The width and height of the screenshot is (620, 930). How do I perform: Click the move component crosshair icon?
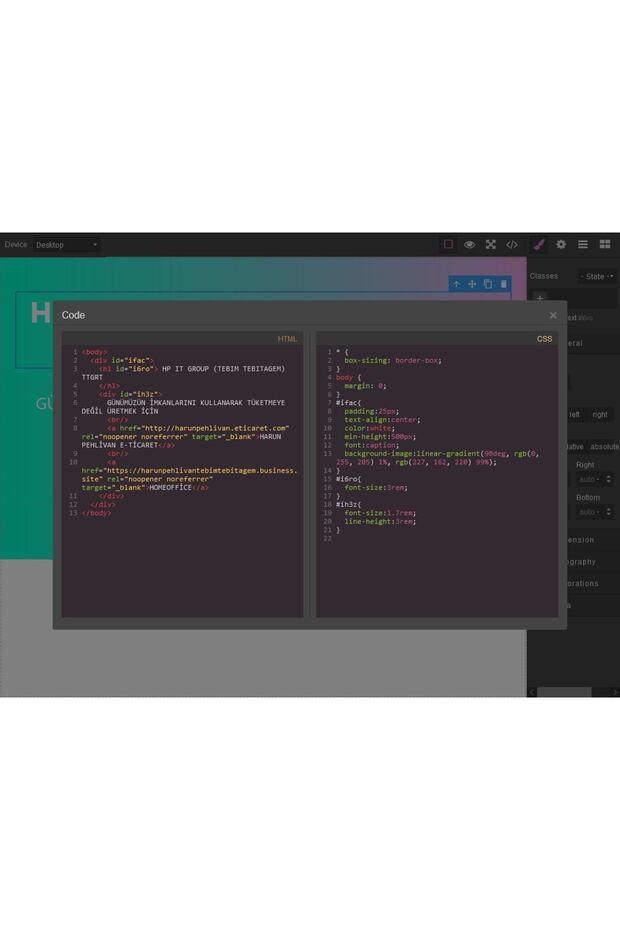pyautogui.click(x=472, y=284)
